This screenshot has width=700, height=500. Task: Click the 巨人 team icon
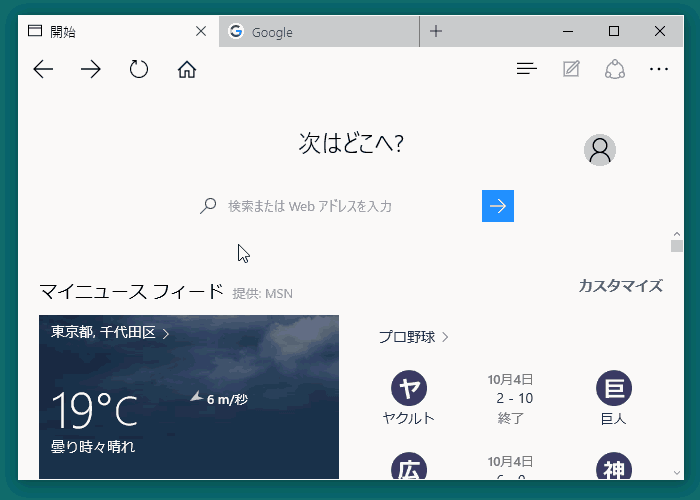(614, 388)
